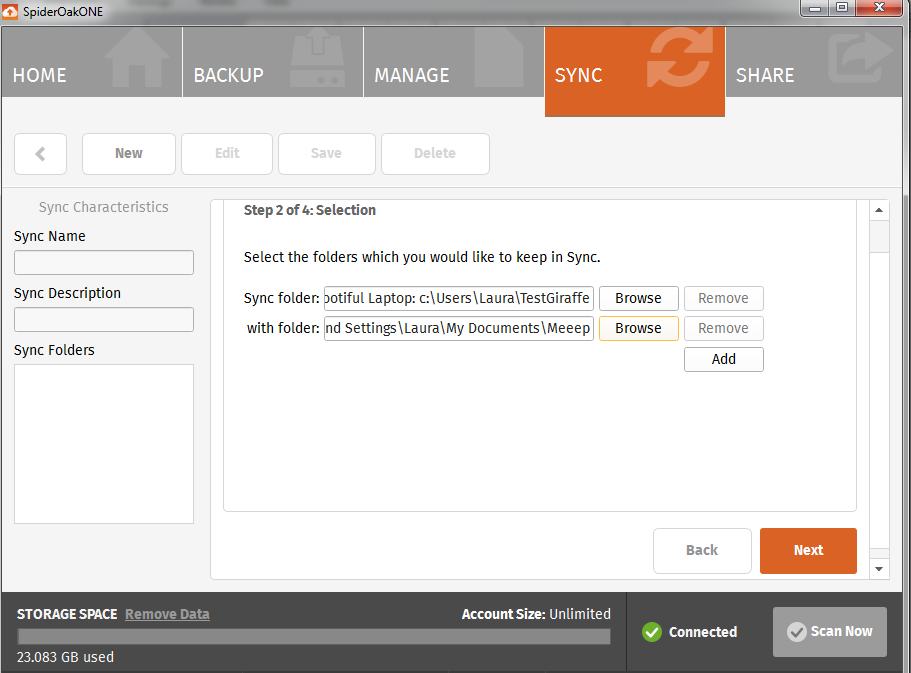Viewport: 911px width, 673px height.
Task: Click the Sync folder path field
Action: [459, 298]
